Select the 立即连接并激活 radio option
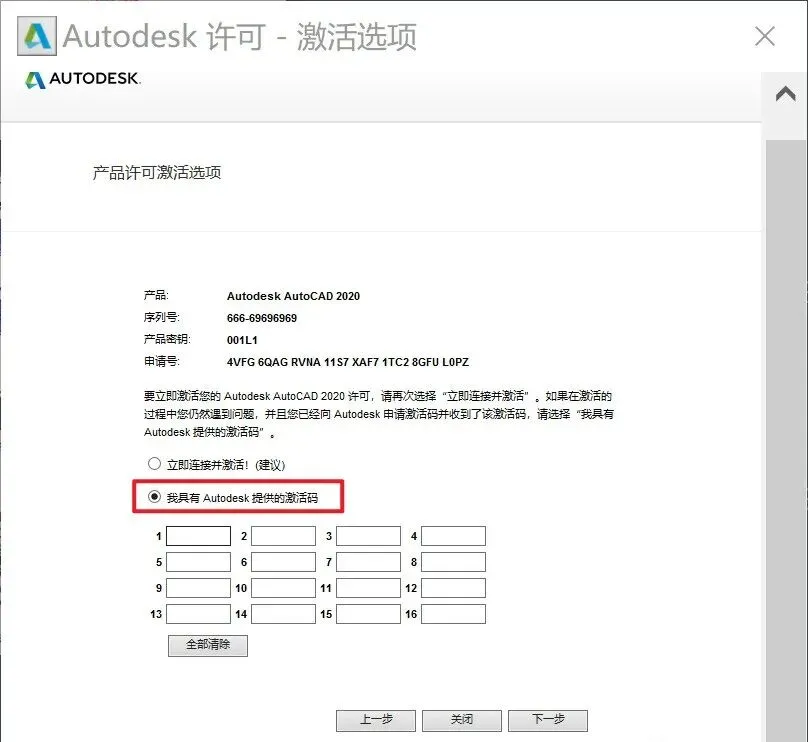This screenshot has height=742, width=808. [154, 464]
